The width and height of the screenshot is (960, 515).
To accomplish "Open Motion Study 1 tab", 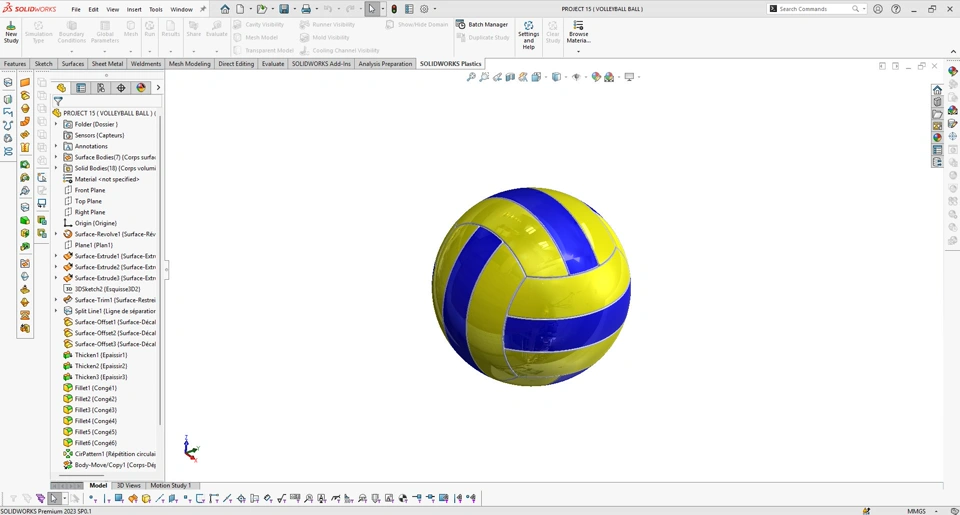I will [171, 485].
